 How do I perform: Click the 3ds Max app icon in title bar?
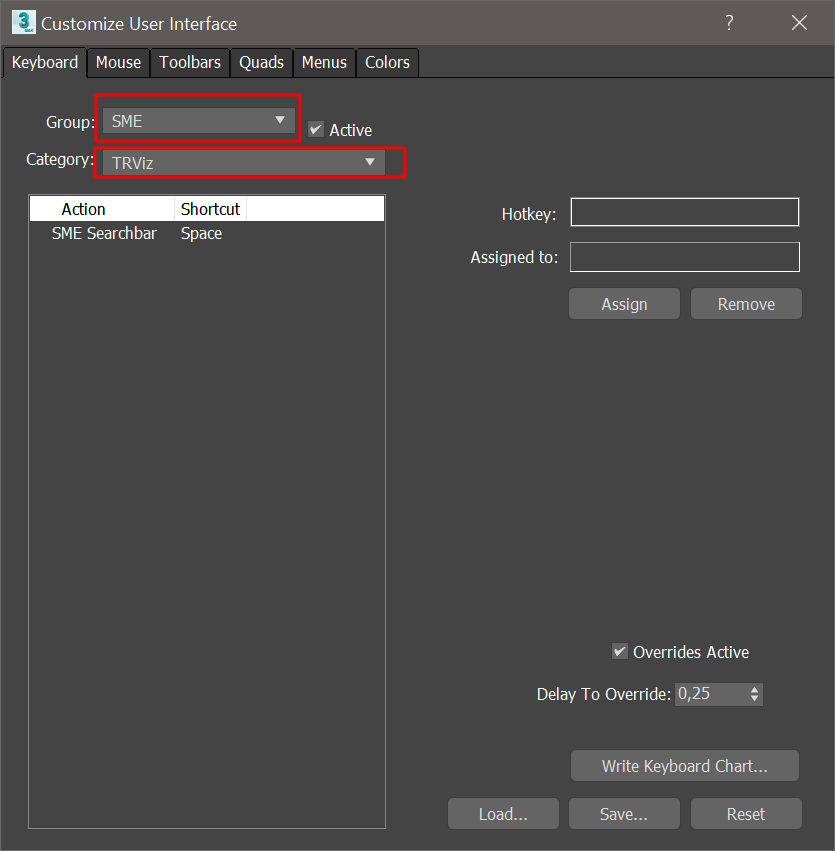tap(23, 22)
